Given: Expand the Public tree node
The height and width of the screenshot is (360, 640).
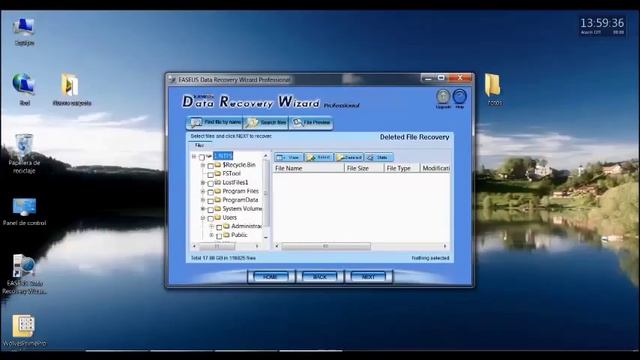Looking at the screenshot, I should [211, 235].
